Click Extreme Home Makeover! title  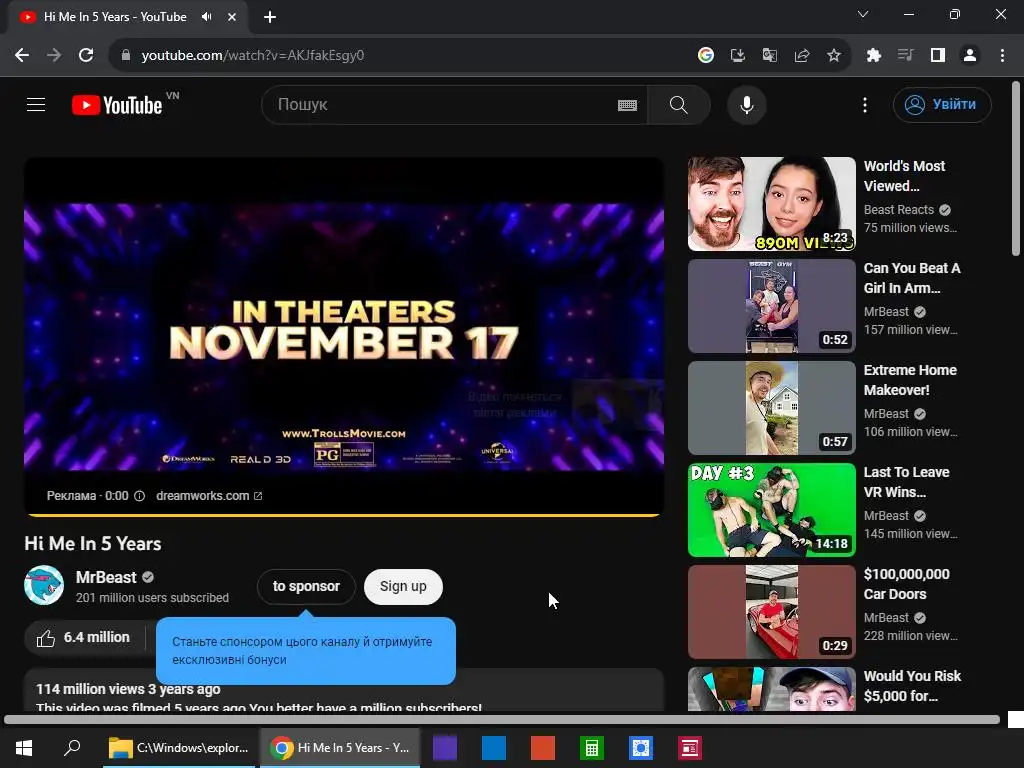click(x=910, y=379)
